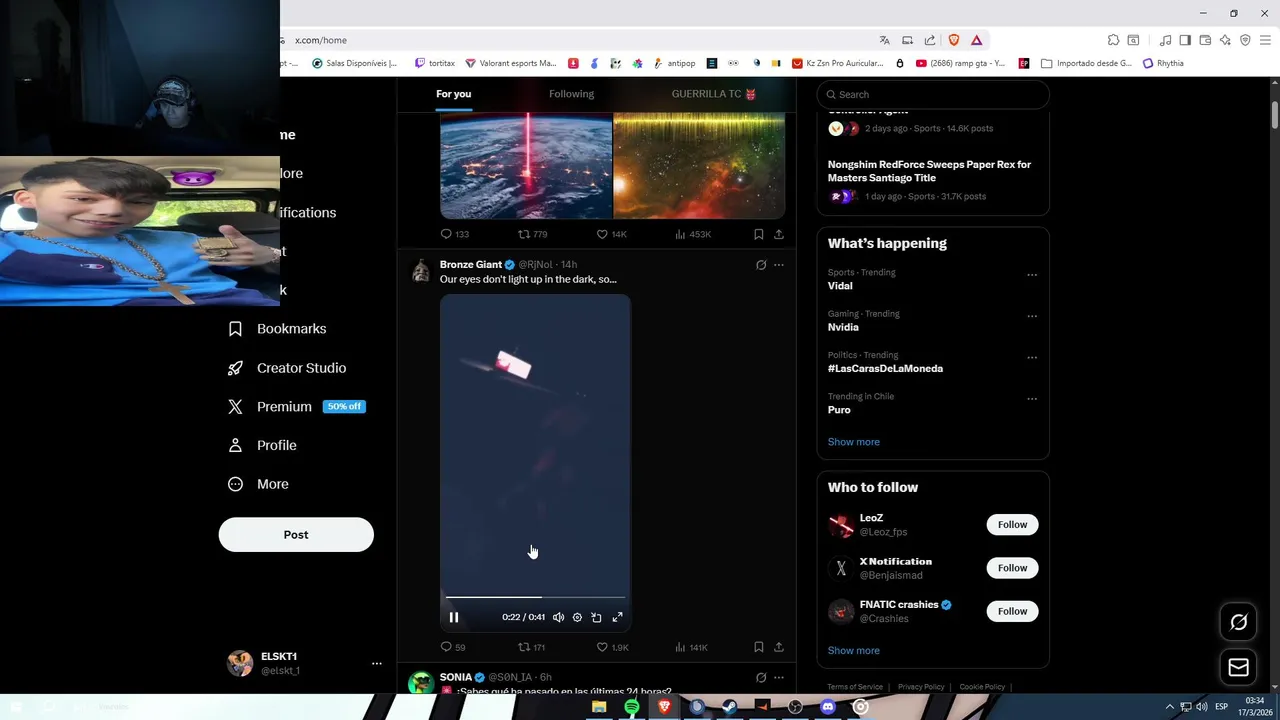Follow LeoZ account
Screen dimensions: 1280x720
click(x=1012, y=524)
